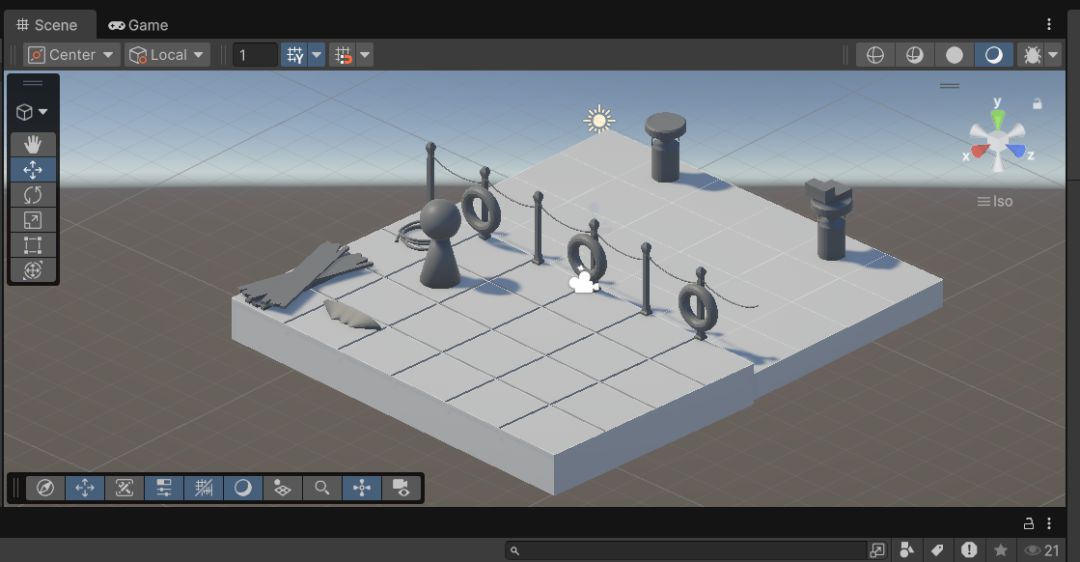
Task: Select the Rect transform tool
Action: [32, 245]
